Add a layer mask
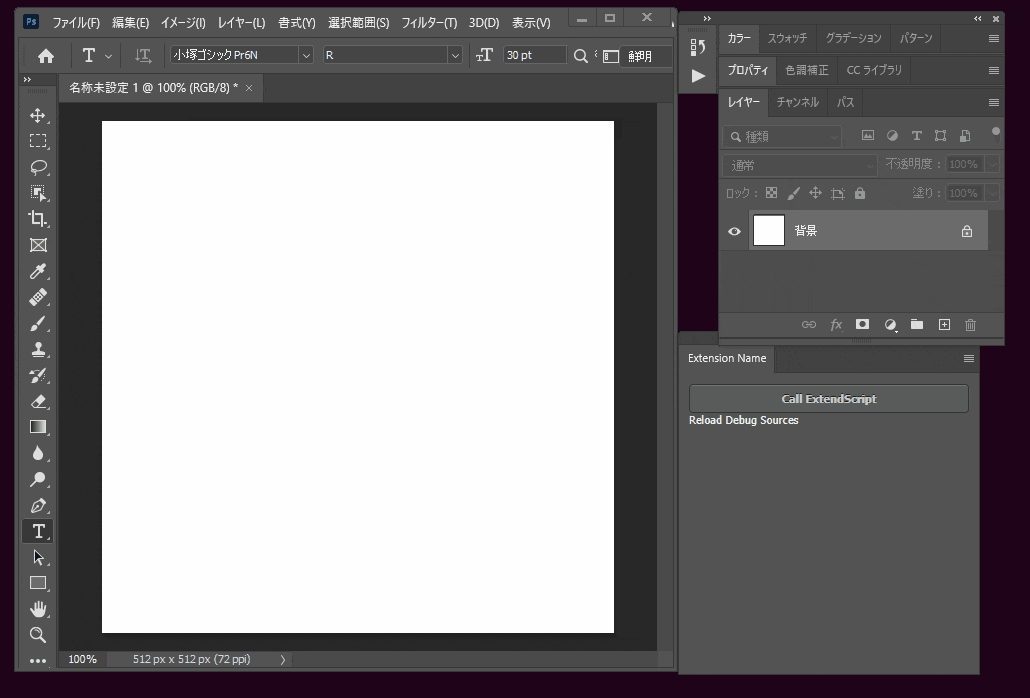The height and width of the screenshot is (698, 1030). 862,324
